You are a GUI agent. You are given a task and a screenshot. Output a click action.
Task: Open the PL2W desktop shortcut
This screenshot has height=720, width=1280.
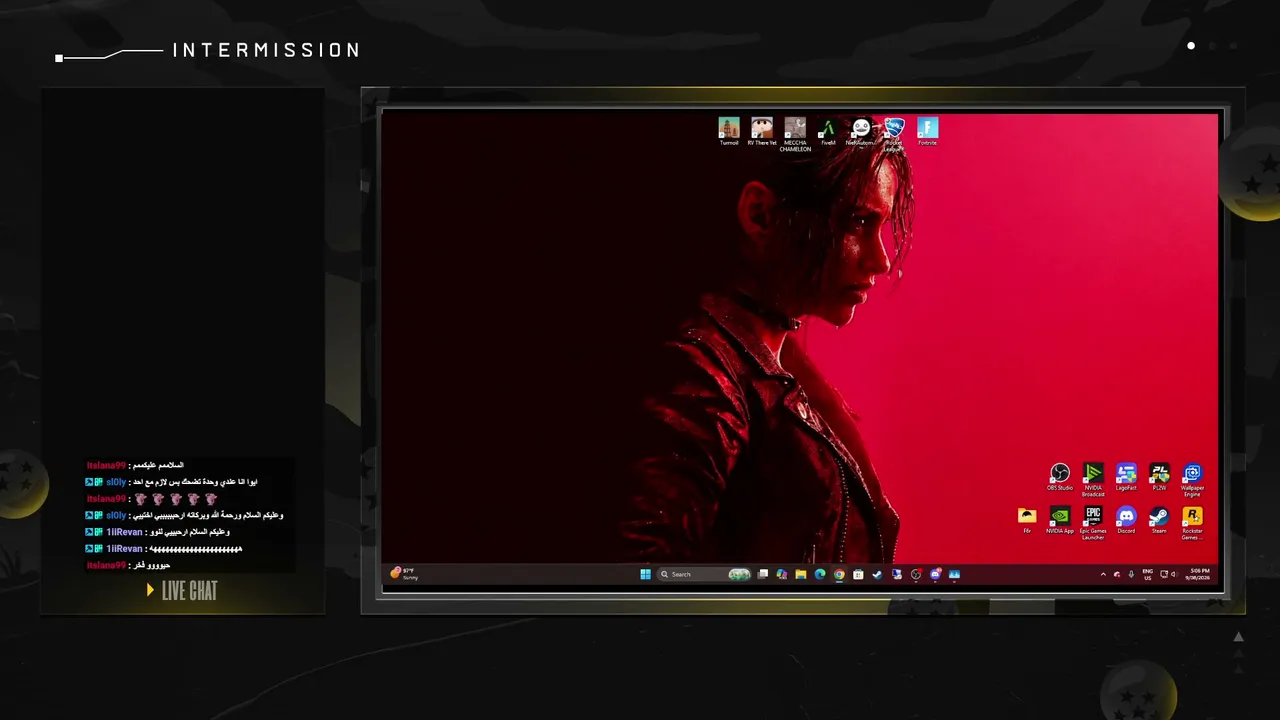pos(1159,477)
